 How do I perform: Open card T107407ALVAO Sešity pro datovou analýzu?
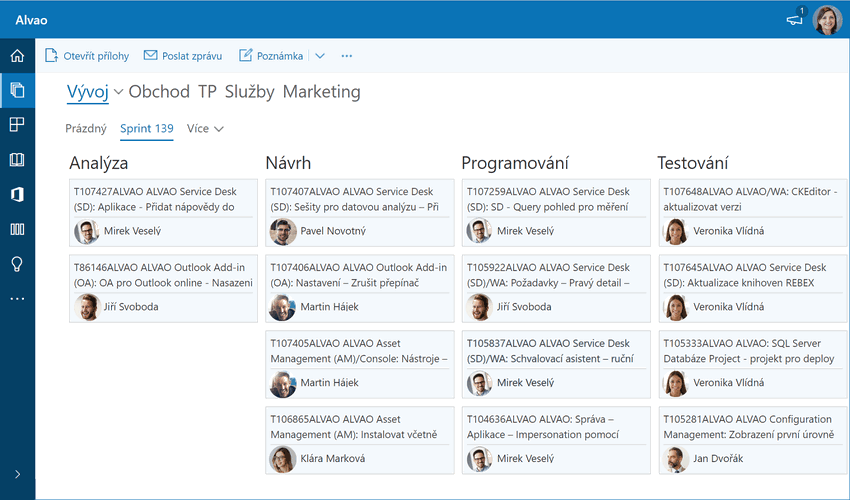click(359, 213)
